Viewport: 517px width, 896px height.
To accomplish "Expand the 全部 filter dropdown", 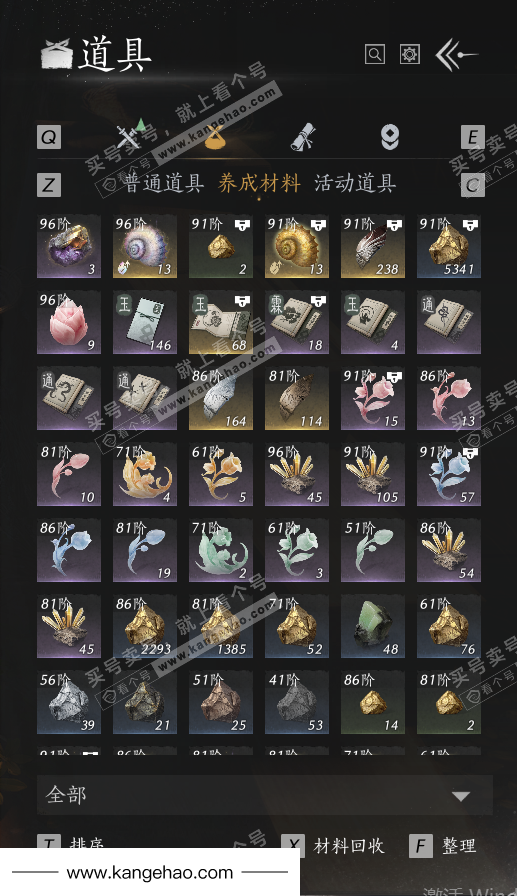I will click(264, 795).
